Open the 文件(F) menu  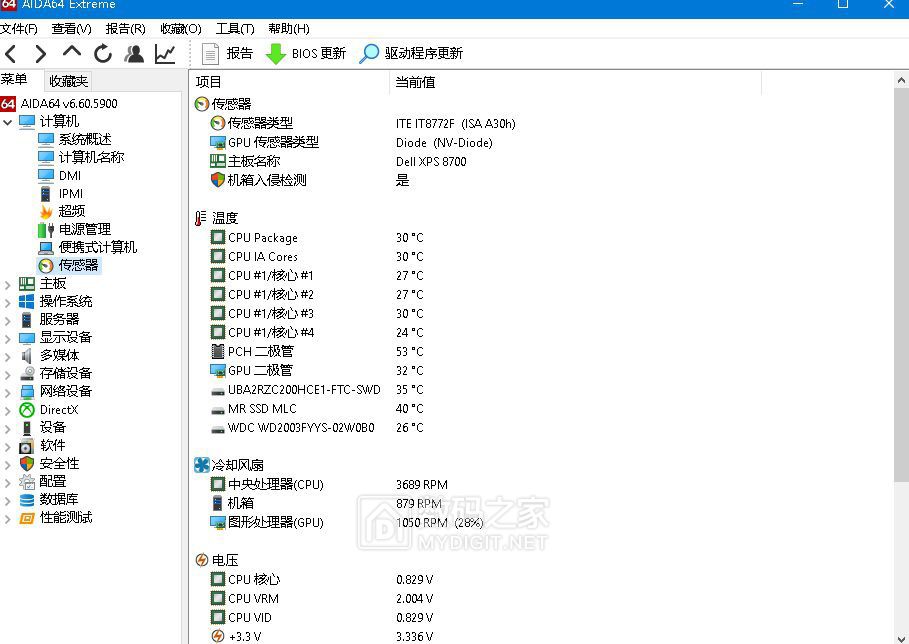pos(19,28)
